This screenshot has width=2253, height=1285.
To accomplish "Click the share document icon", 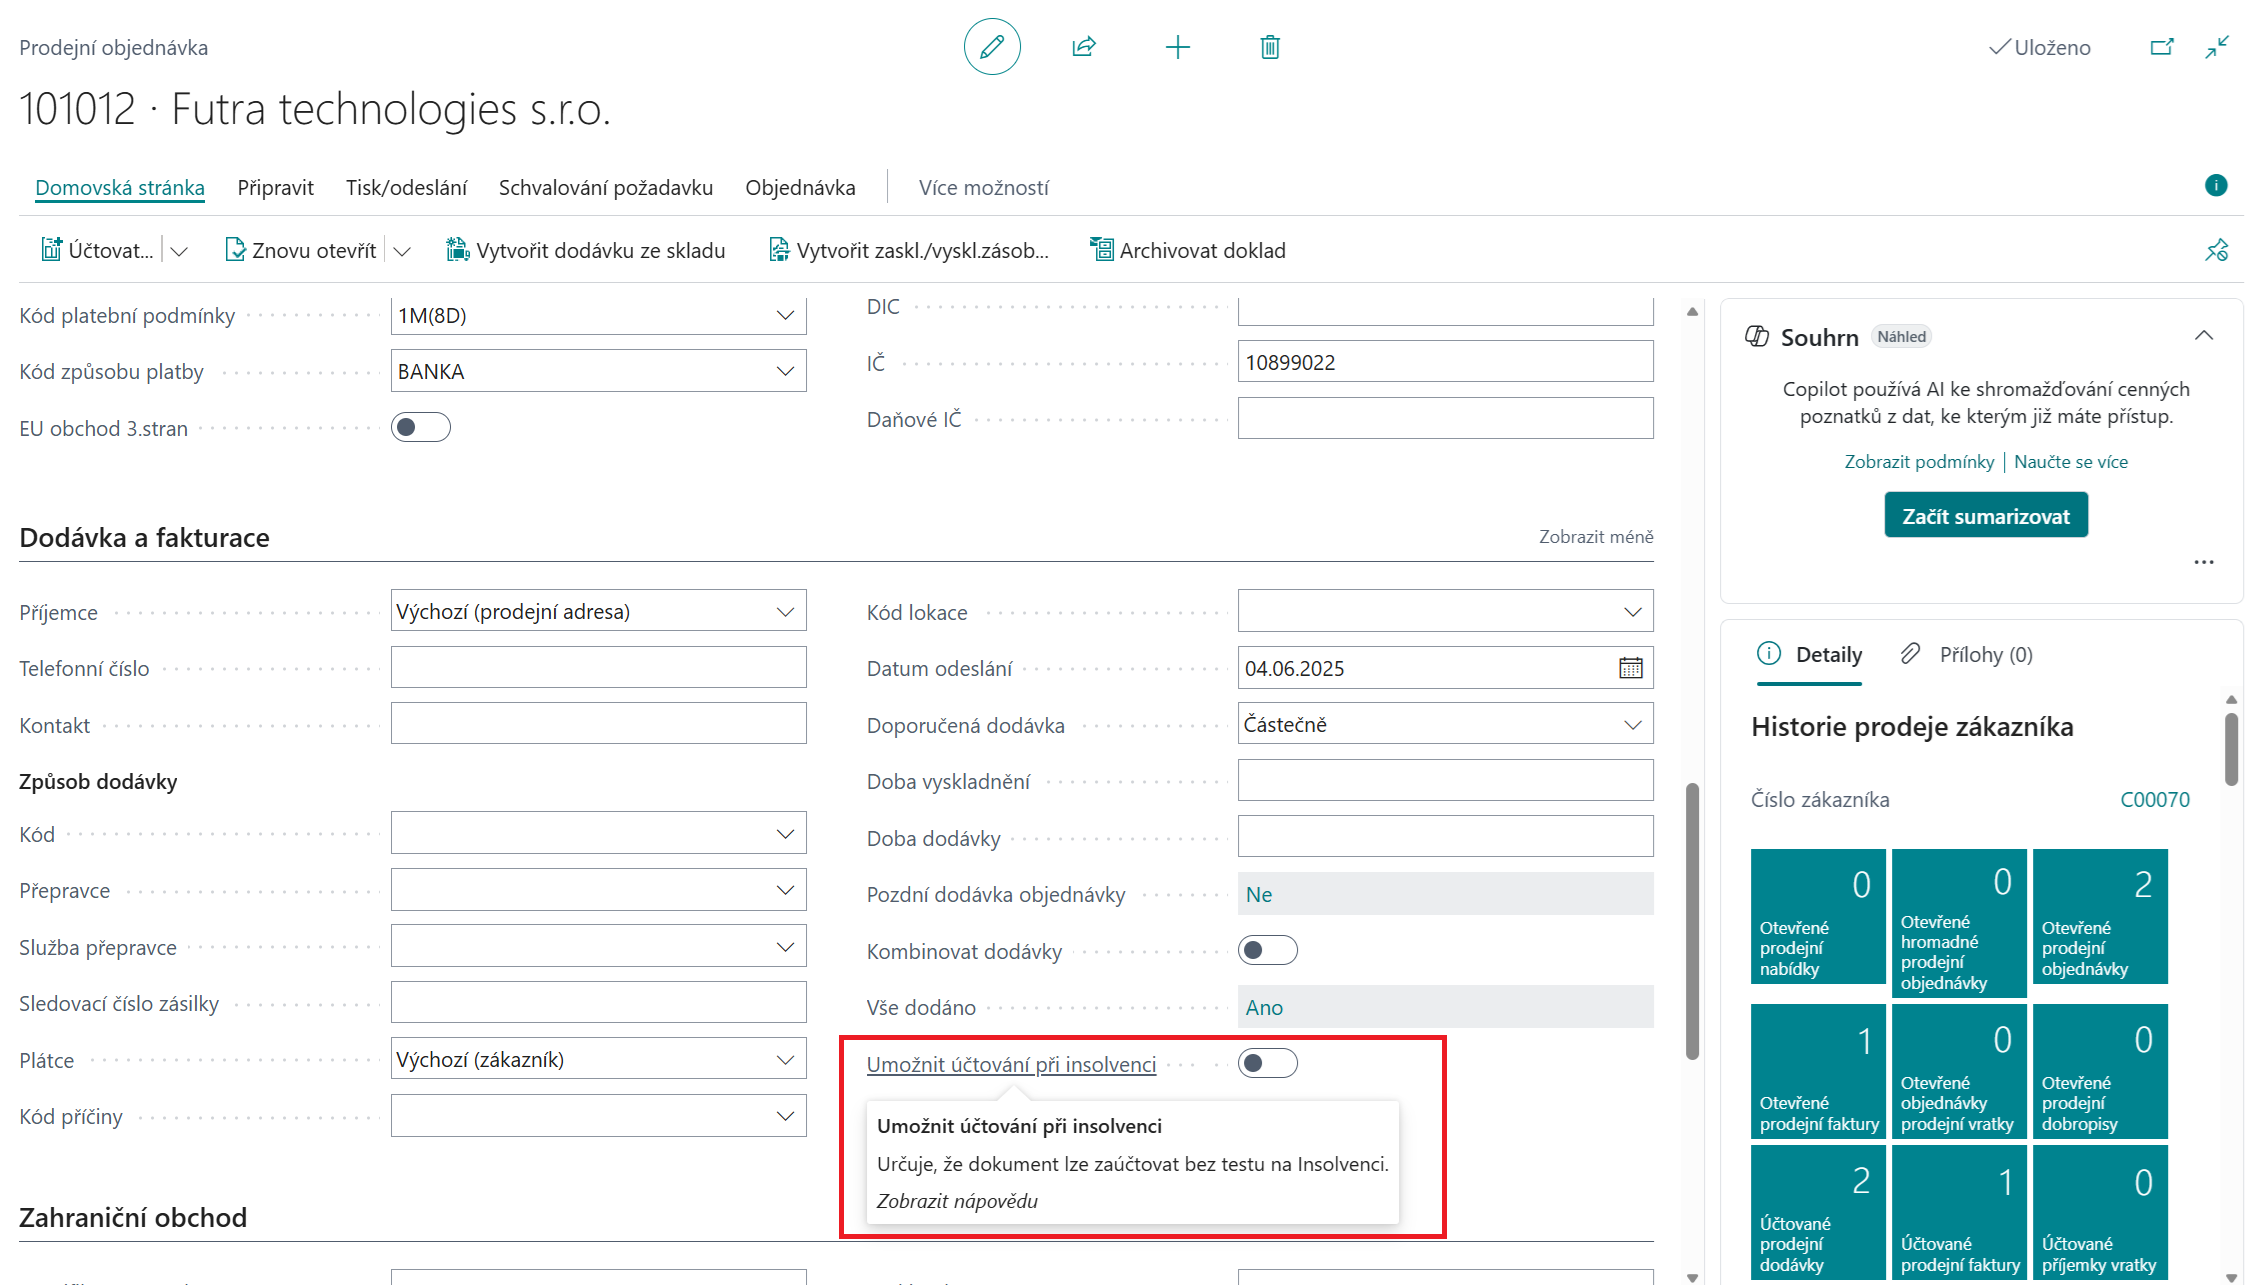I will point(1084,47).
